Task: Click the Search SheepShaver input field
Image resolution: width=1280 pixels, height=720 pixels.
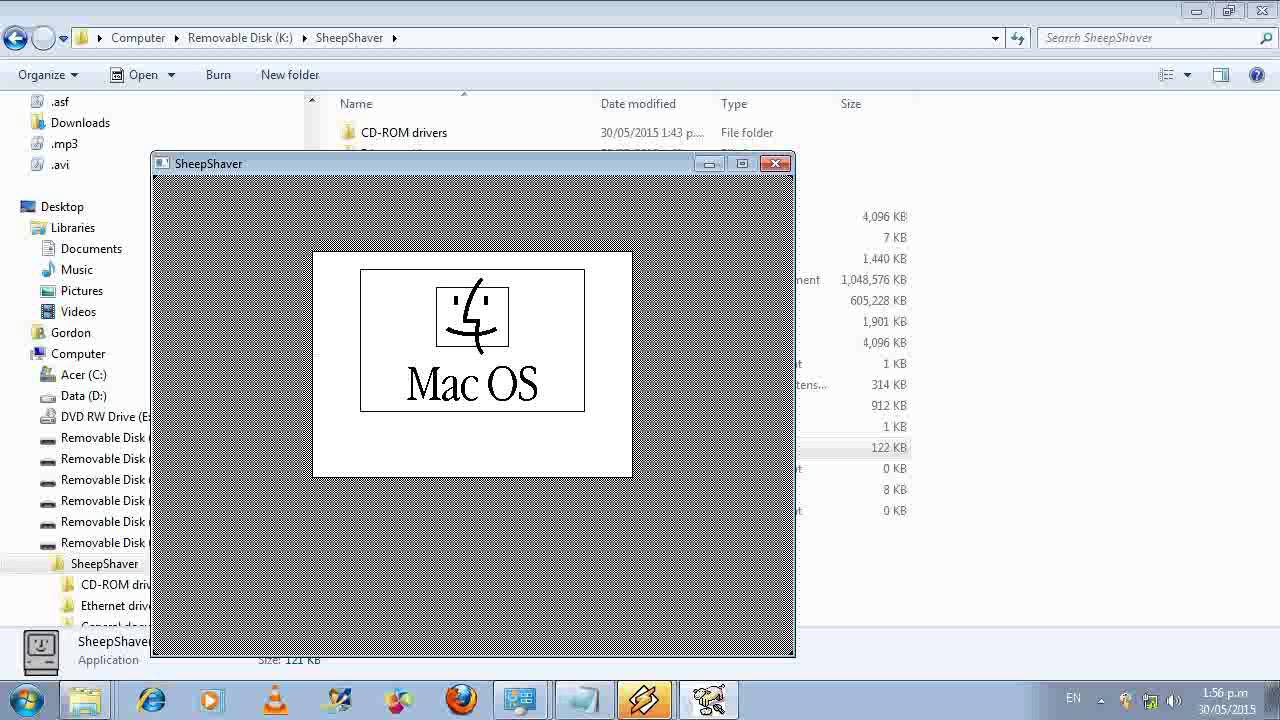Action: (1148, 38)
